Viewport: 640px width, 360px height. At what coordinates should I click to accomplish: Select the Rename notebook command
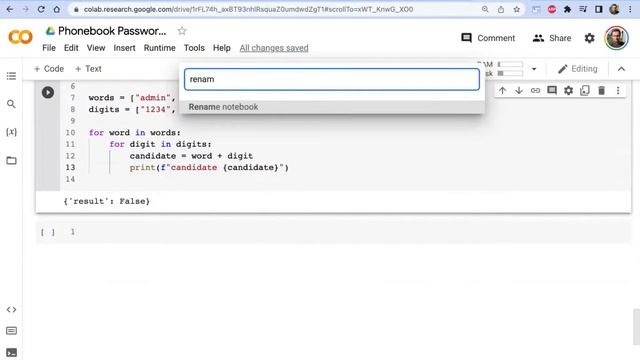[332, 107]
